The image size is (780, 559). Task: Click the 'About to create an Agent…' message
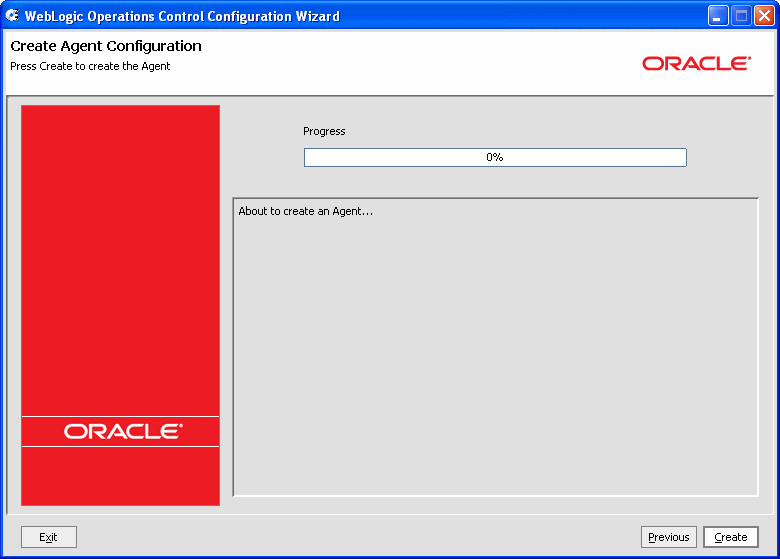(305, 211)
